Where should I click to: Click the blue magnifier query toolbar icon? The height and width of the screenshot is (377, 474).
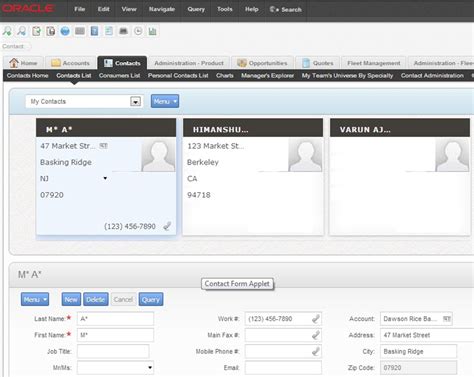pos(22,31)
